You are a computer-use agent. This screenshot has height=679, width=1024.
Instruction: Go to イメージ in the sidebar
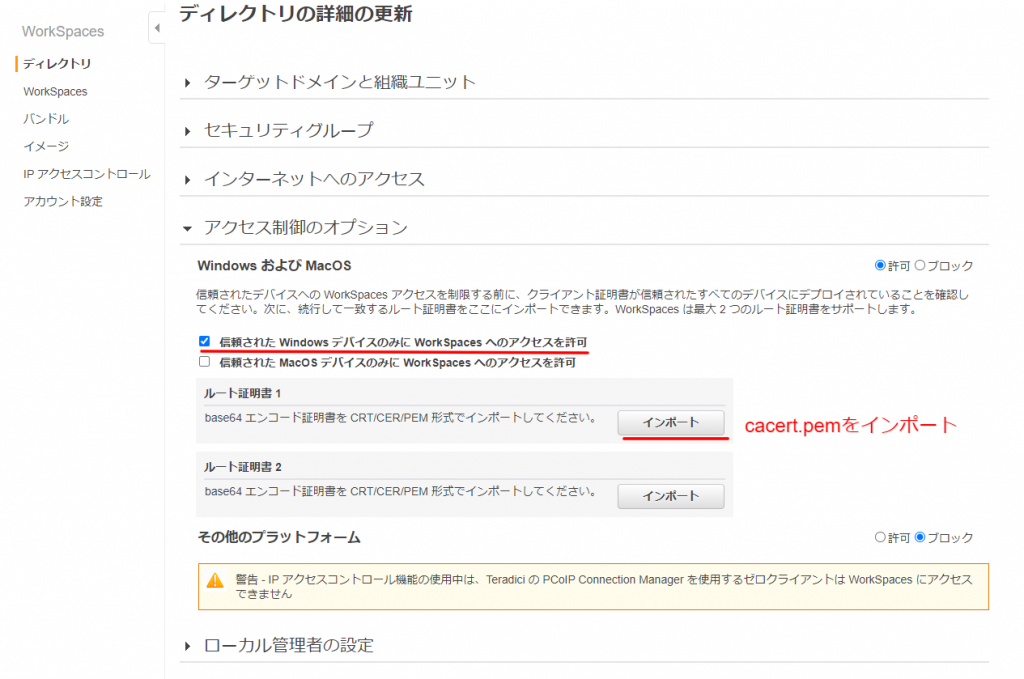pyautogui.click(x=46, y=146)
